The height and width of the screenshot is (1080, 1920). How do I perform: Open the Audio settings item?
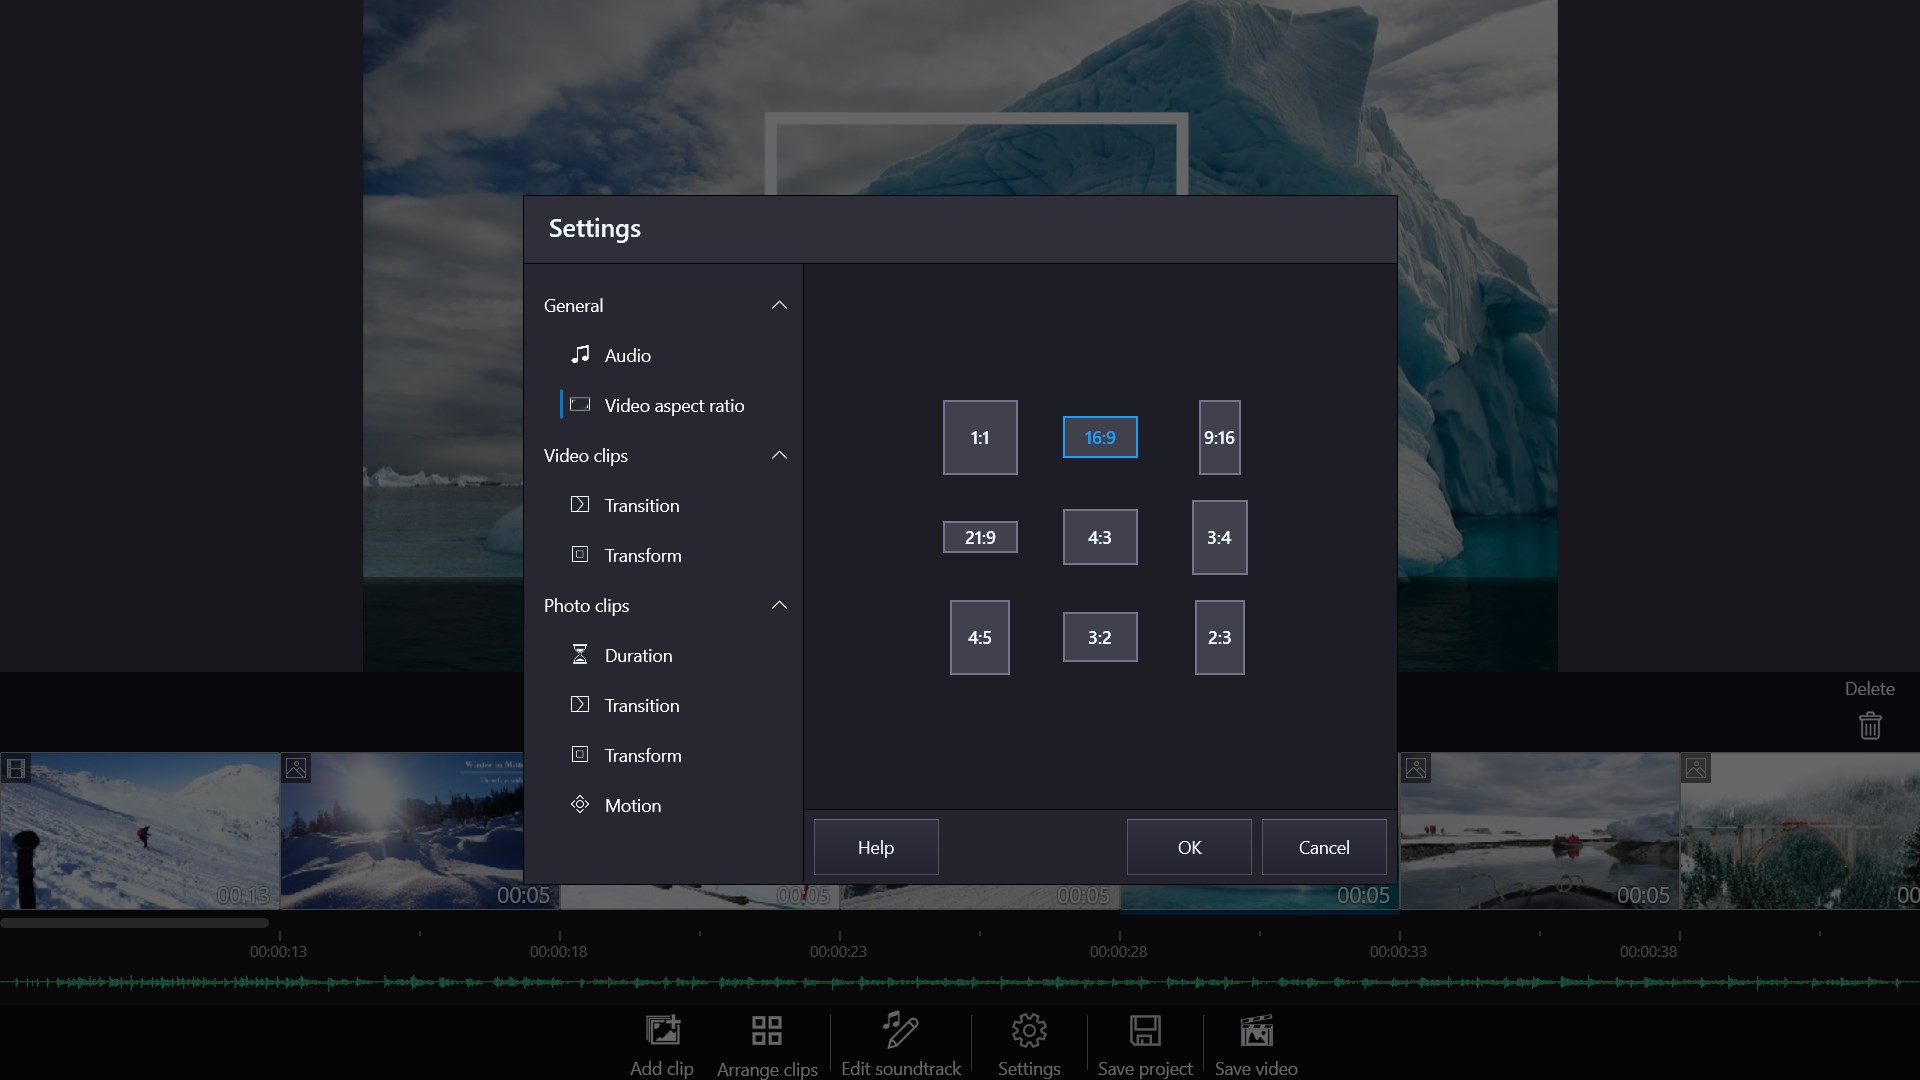pos(627,355)
